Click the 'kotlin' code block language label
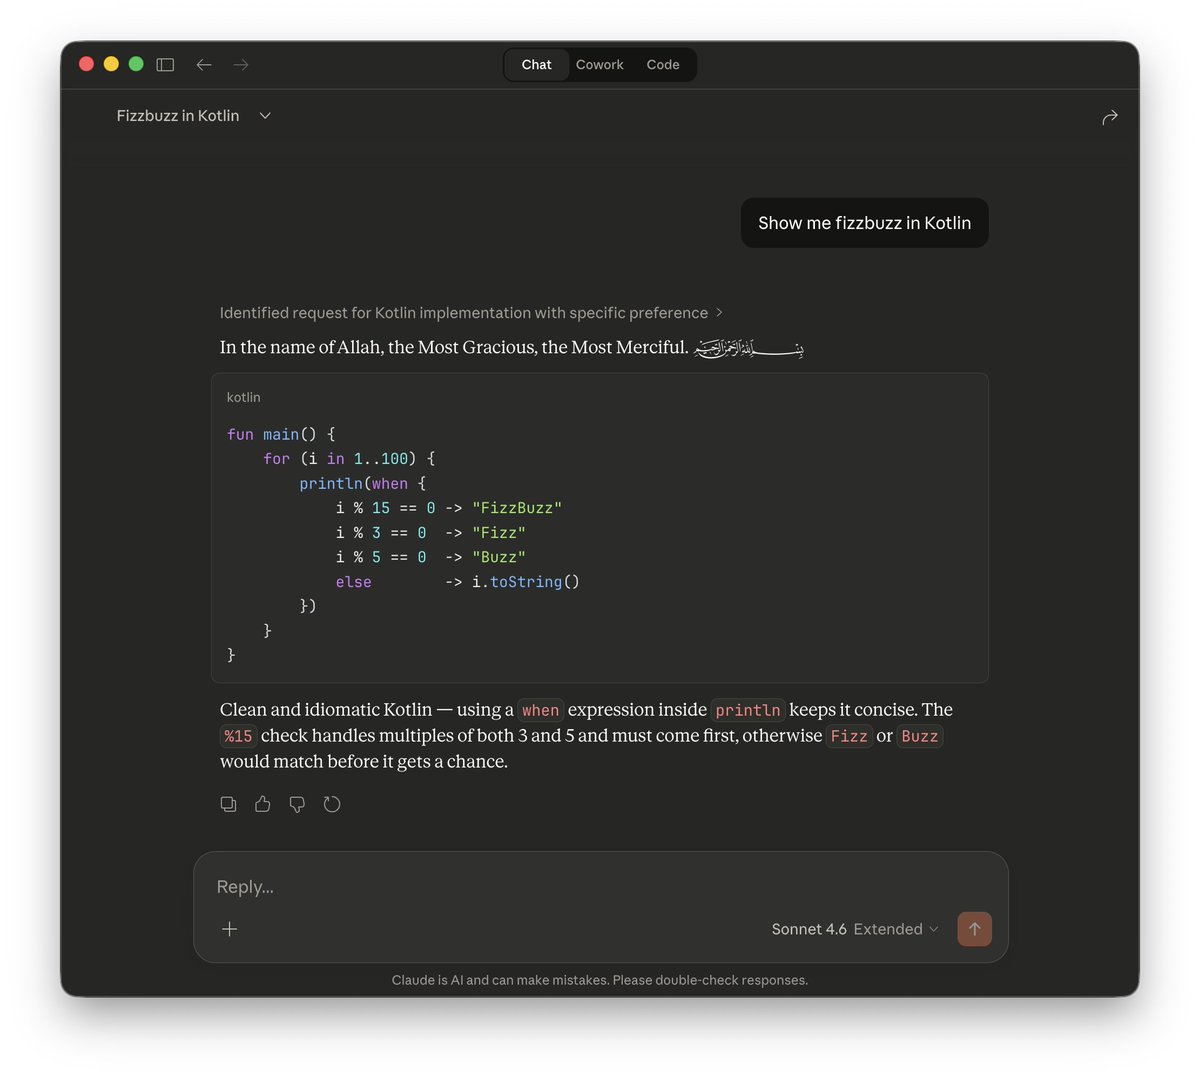The height and width of the screenshot is (1077, 1200). click(x=244, y=397)
